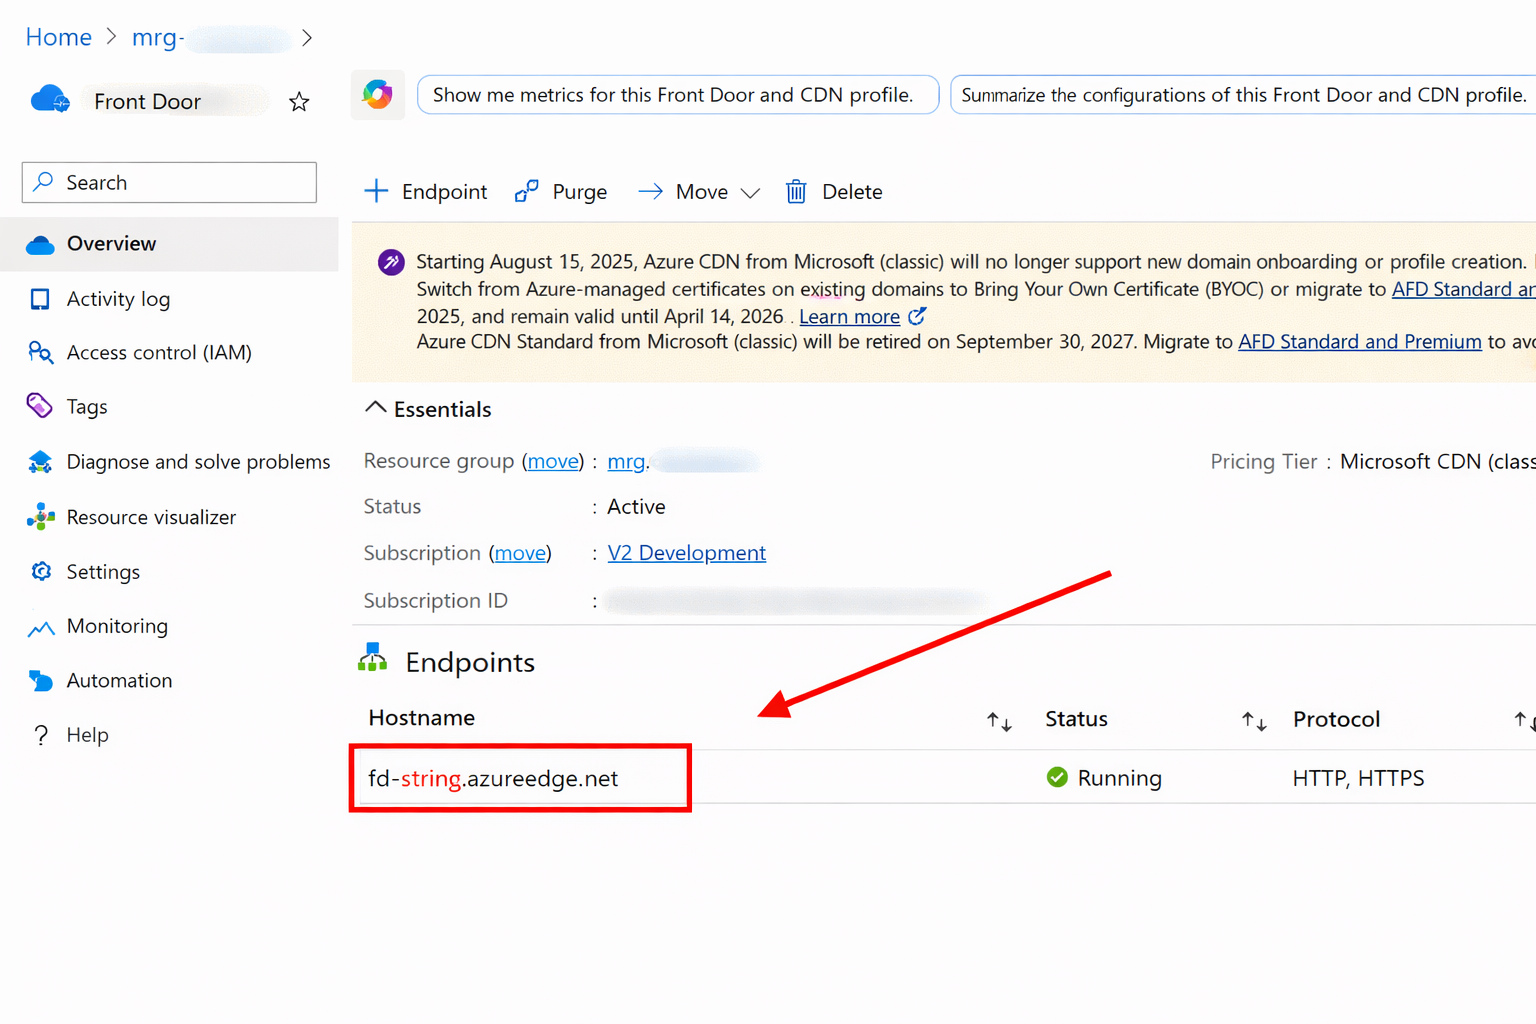Add a new Endpoint
The image size is (1536, 1024).
click(426, 191)
